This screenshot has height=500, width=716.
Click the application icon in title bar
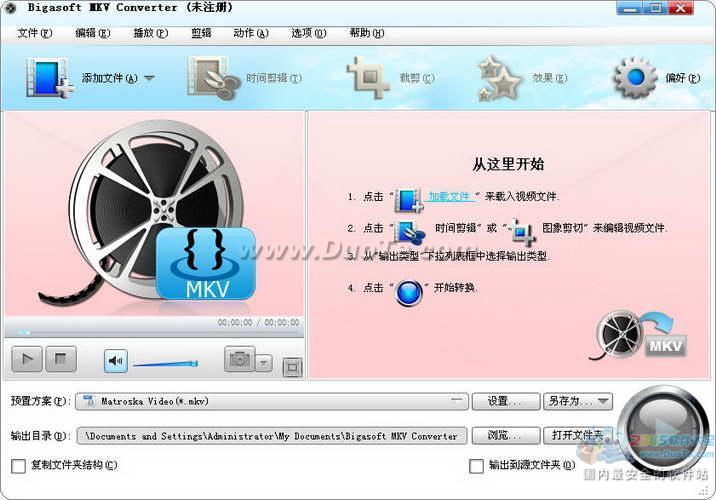coord(10,8)
